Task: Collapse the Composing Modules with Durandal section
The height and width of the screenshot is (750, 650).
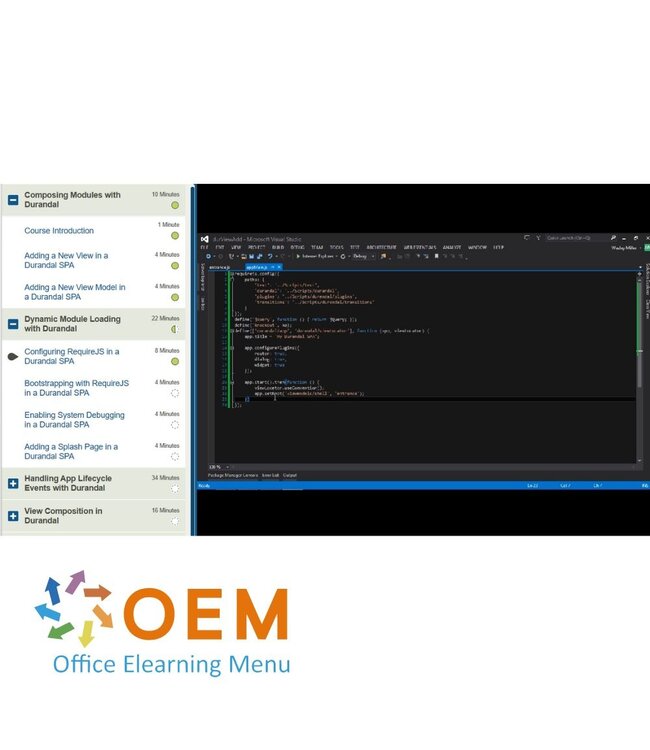Action: 13,200
